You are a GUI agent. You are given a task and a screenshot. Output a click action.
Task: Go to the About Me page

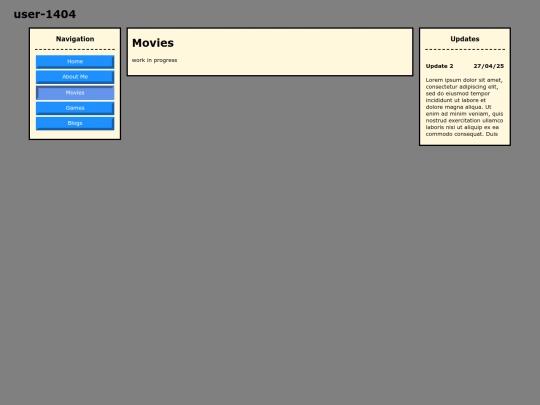point(75,77)
